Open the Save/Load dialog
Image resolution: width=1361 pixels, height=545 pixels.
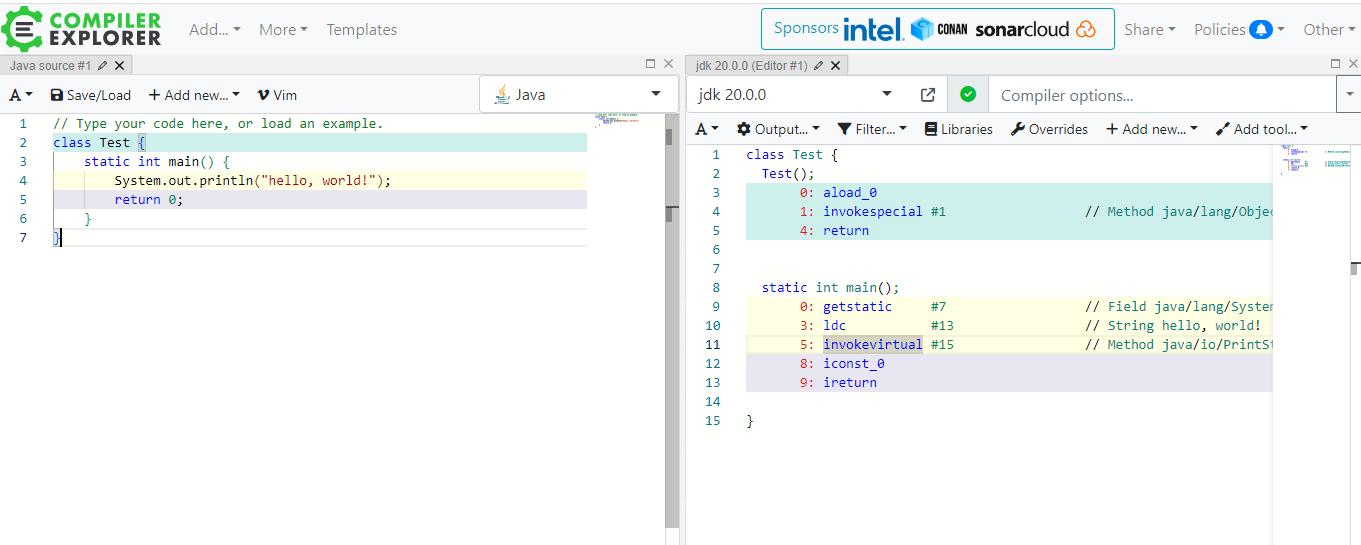pyautogui.click(x=90, y=95)
